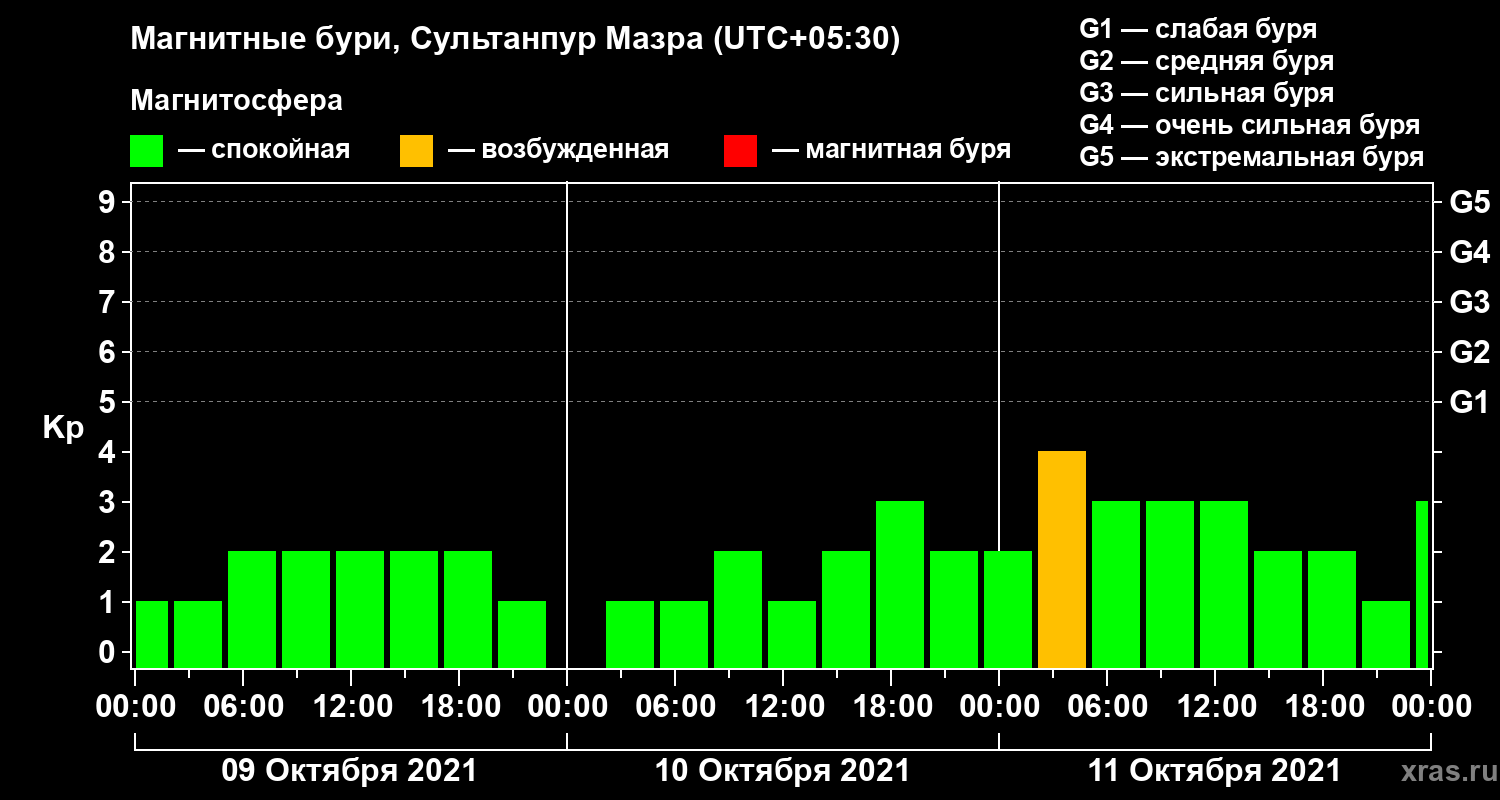Click the '10 Октября 2021' date label
This screenshot has width=1500, height=800.
(x=782, y=771)
